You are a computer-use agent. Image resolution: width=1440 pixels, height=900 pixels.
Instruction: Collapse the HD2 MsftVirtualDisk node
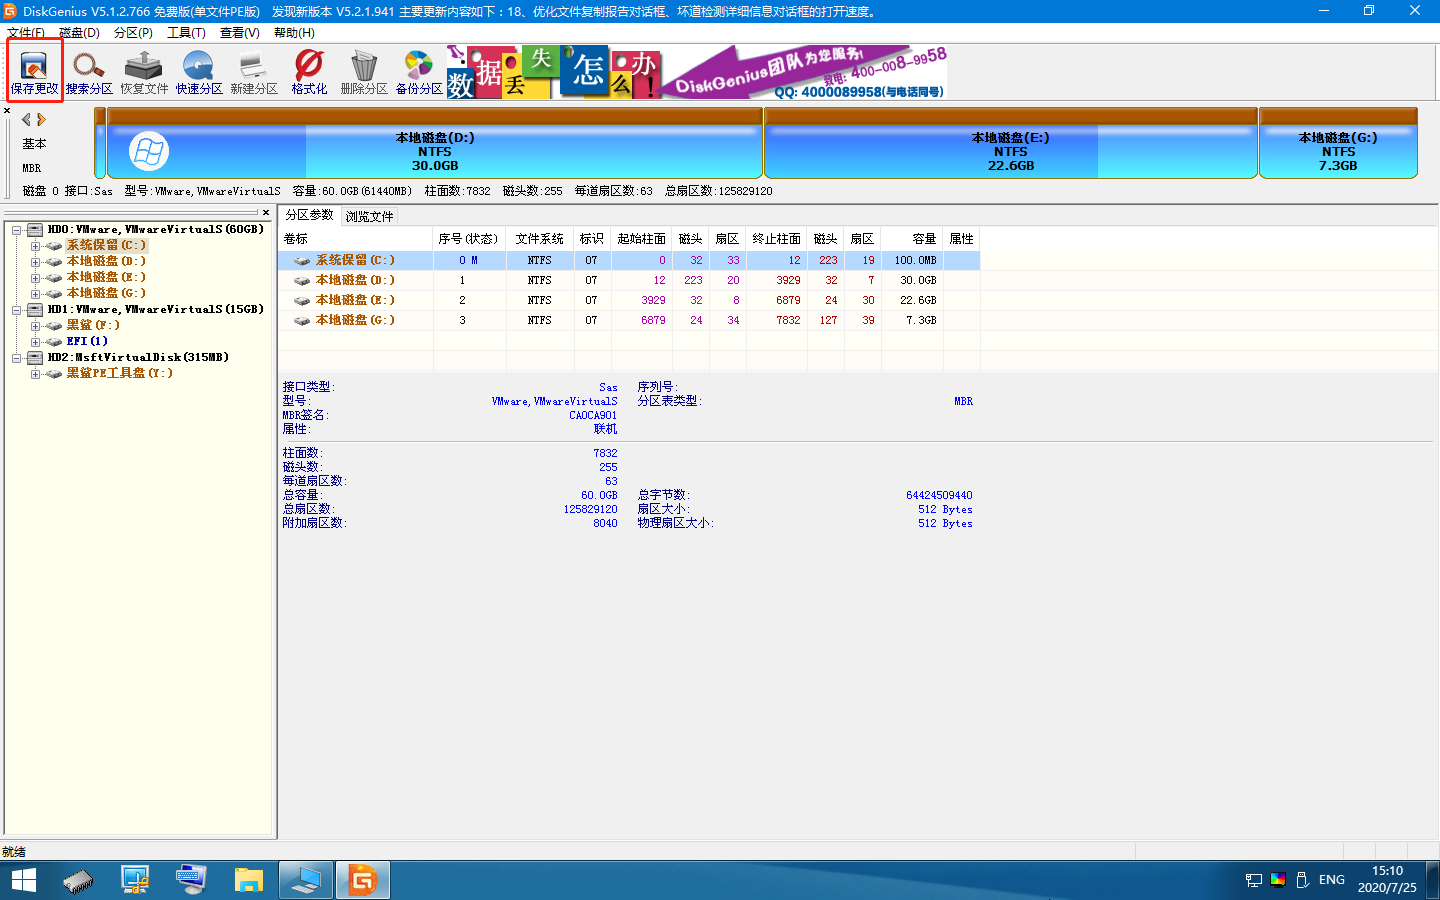click(x=17, y=358)
